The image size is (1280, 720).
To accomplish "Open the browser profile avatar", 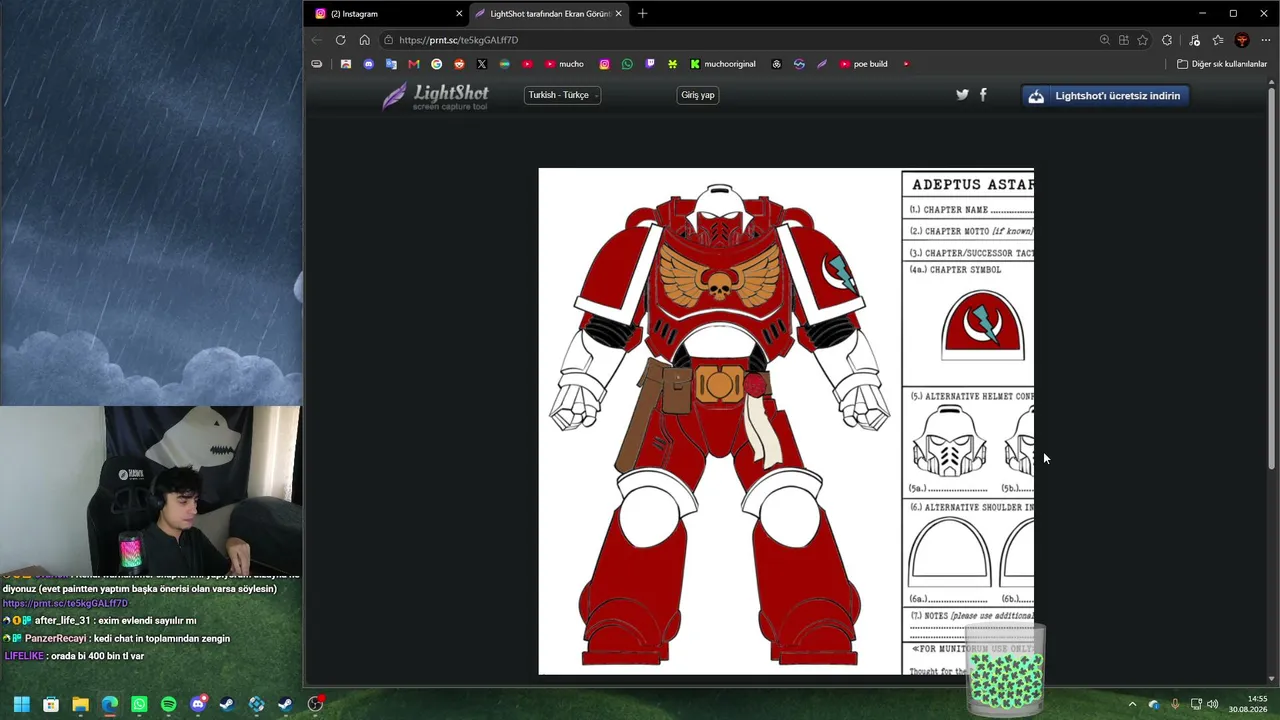I will 1242,40.
